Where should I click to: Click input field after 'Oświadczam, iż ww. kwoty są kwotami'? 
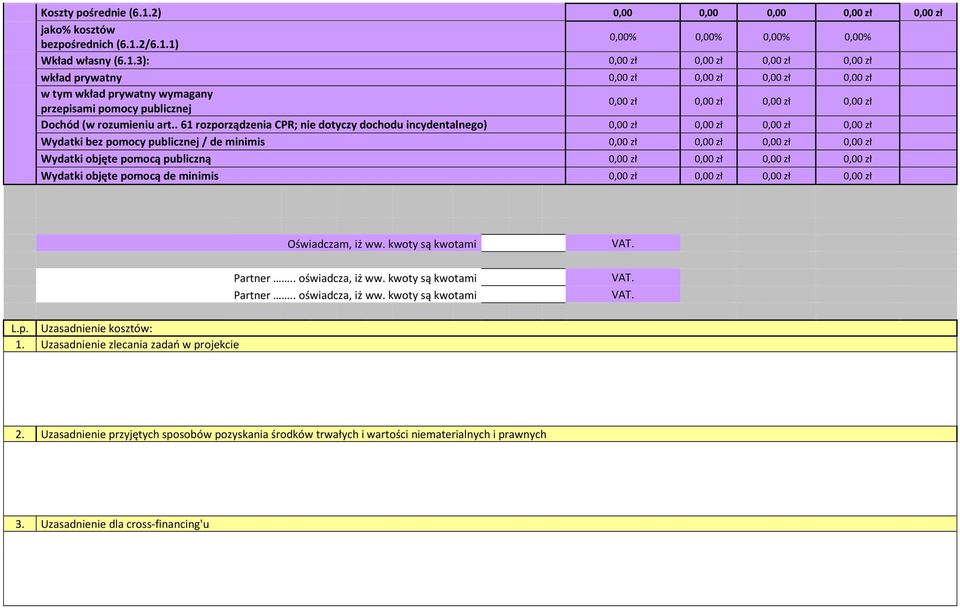coord(523,243)
